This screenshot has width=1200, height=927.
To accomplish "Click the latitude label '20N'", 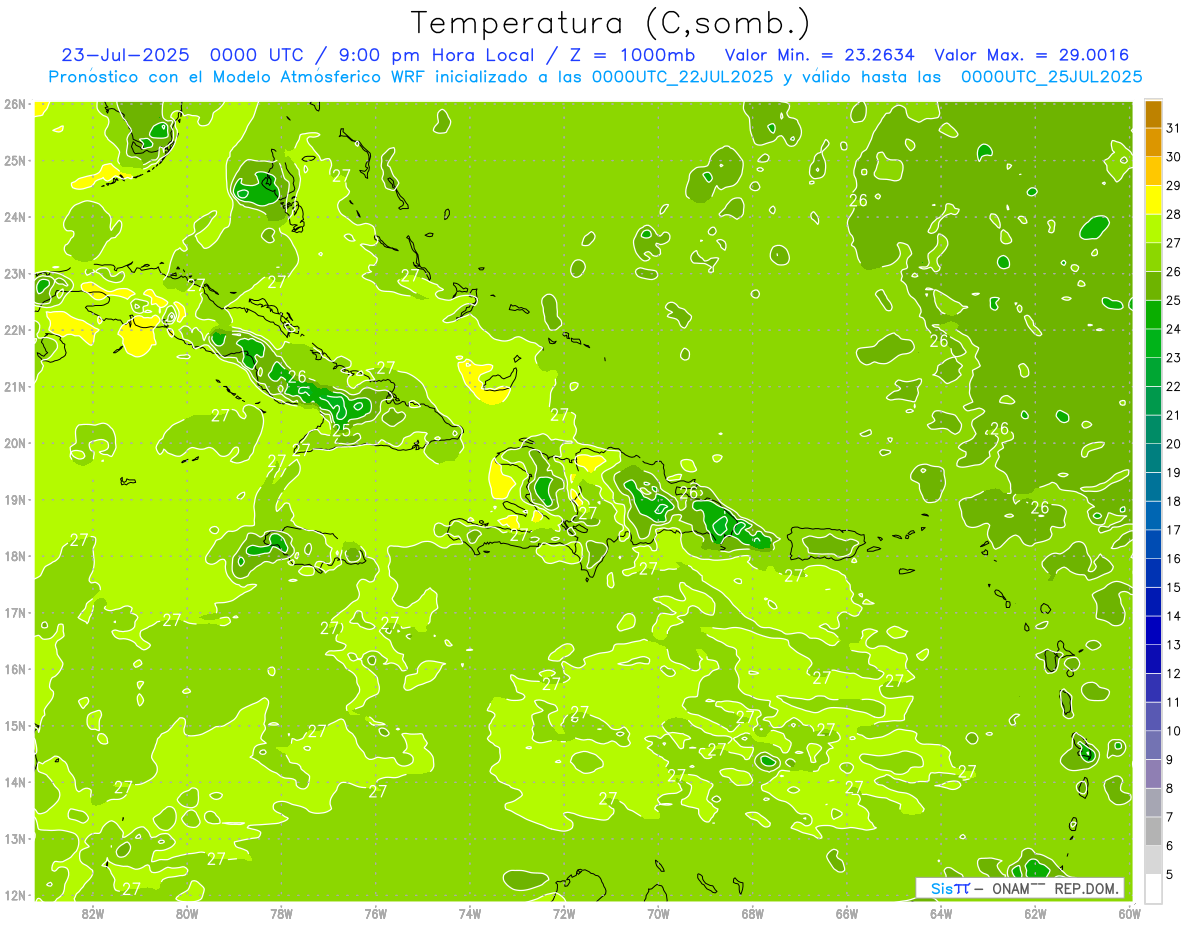I will (x=15, y=443).
